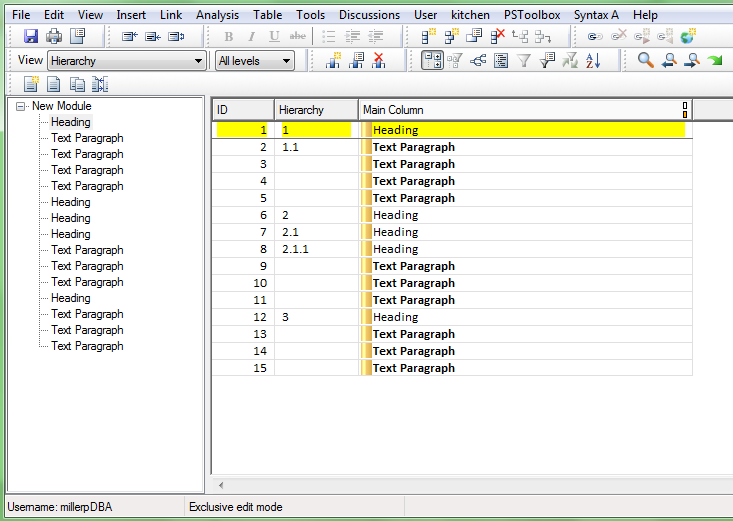Click the Create object at same level icon
The image size is (733, 521).
[x=428, y=36]
